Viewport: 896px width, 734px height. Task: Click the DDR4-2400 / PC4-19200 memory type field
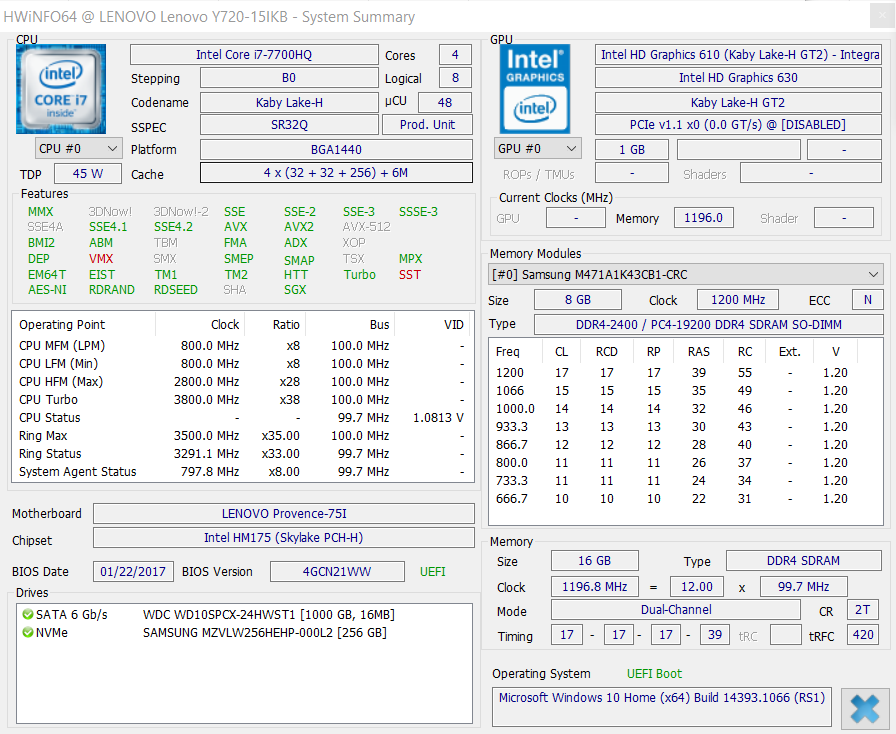709,325
